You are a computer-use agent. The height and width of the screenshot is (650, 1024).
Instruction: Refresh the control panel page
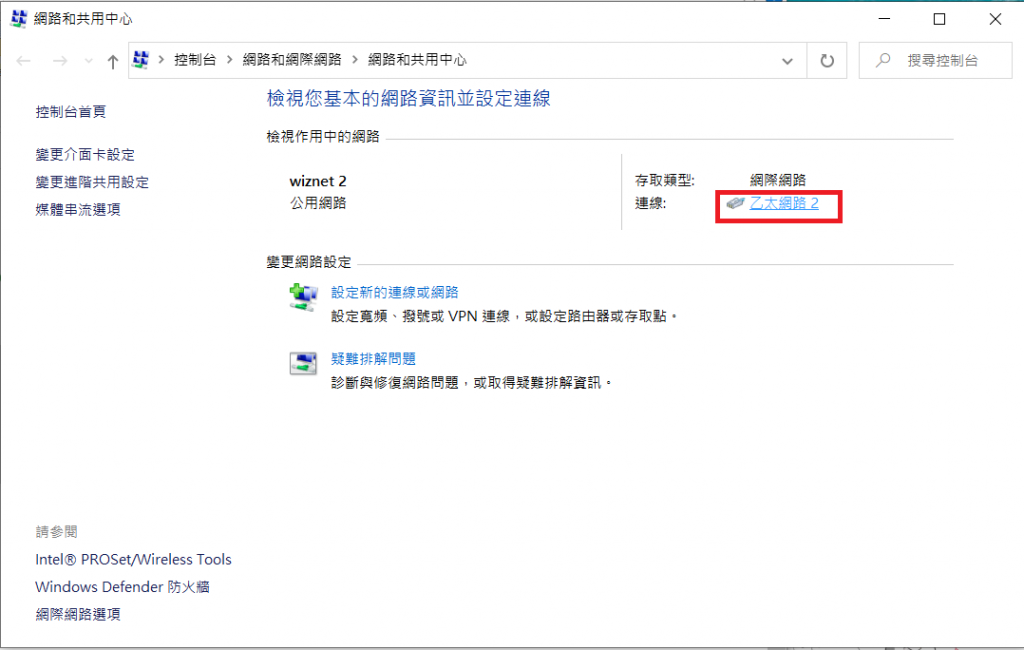[x=827, y=61]
